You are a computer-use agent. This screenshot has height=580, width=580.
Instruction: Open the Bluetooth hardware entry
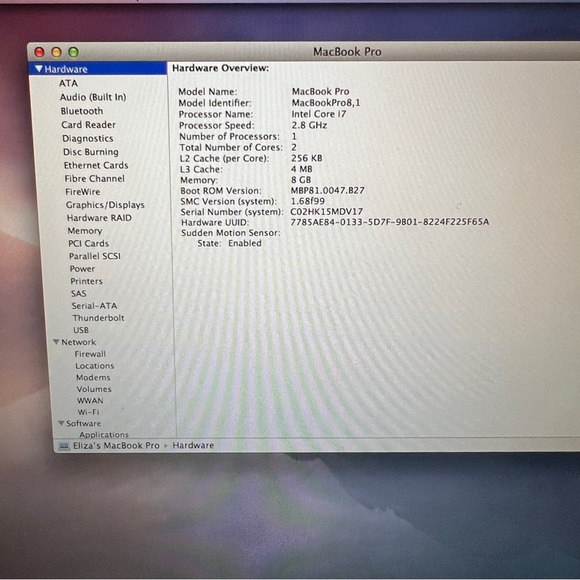coord(82,111)
